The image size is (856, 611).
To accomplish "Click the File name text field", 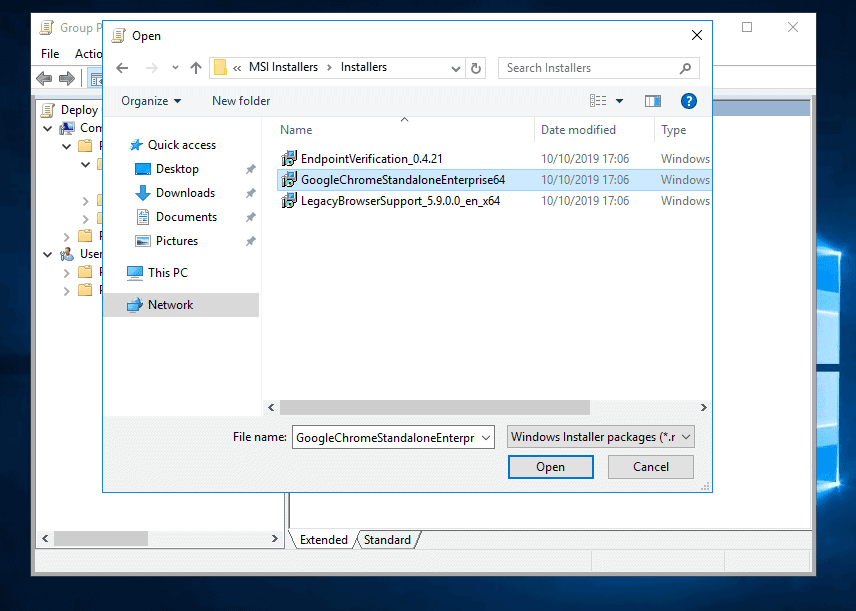I will tap(386, 437).
